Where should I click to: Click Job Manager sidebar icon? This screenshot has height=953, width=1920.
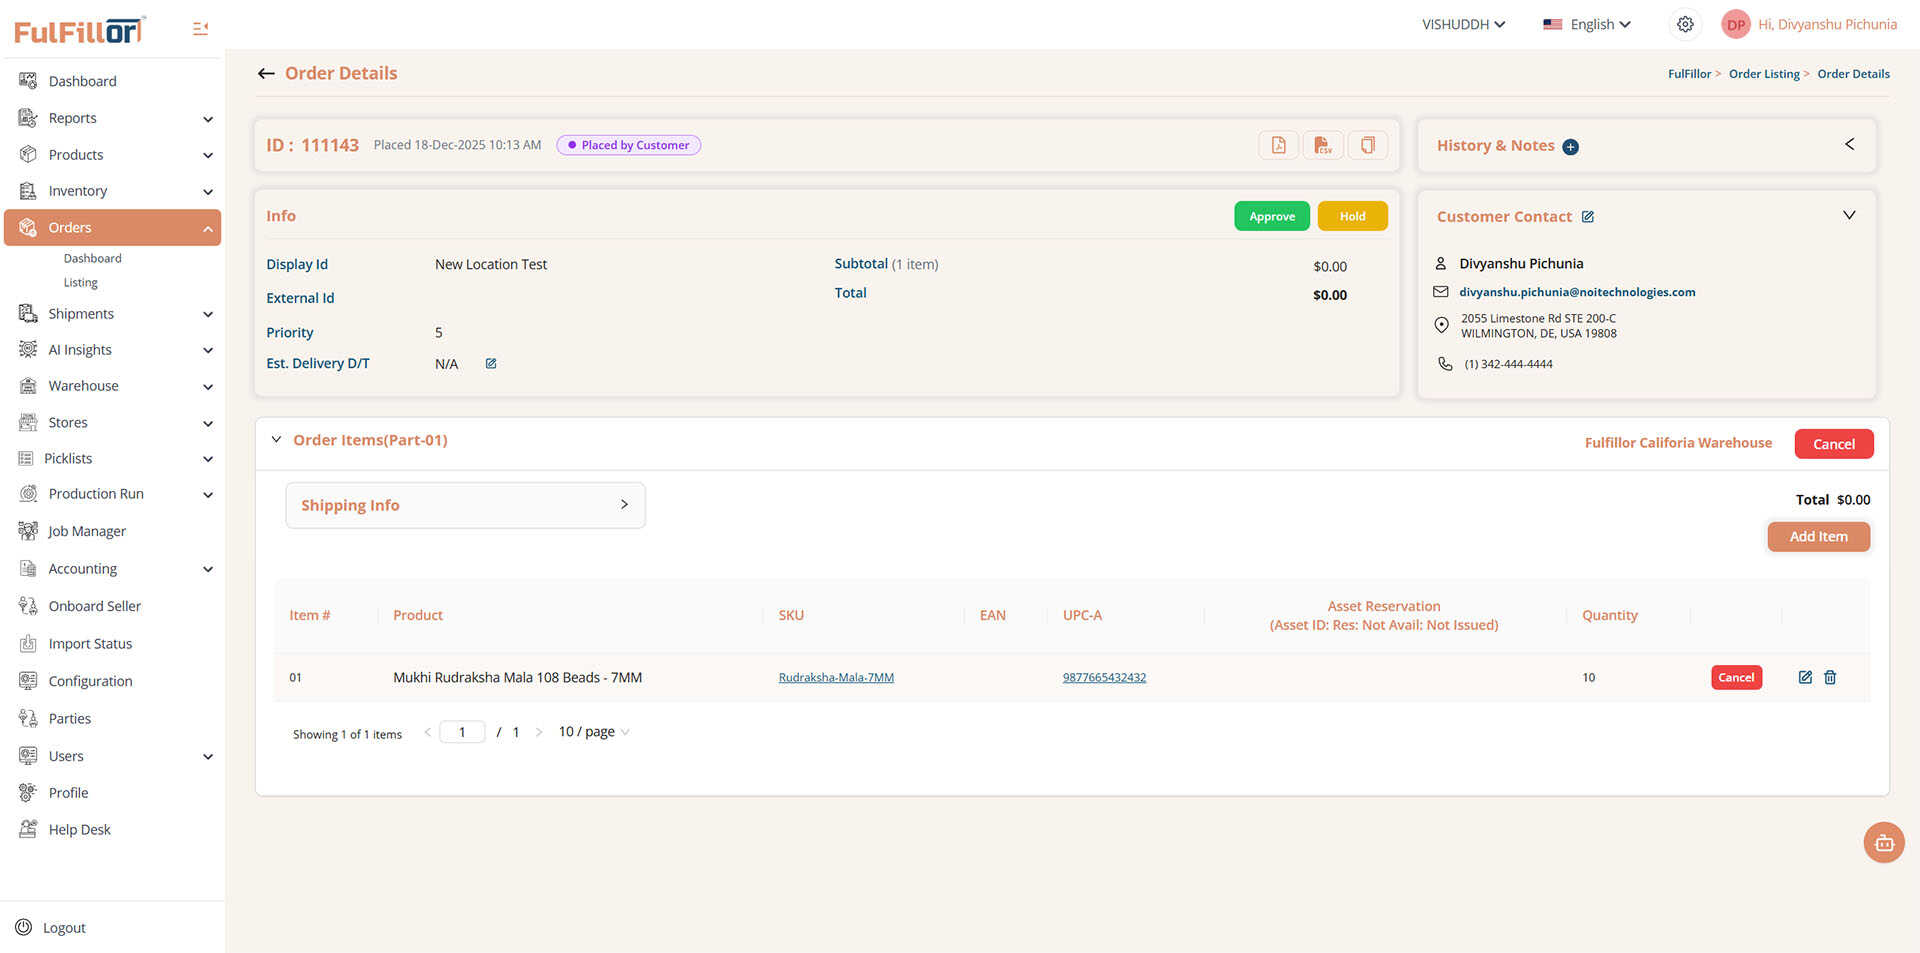28,531
